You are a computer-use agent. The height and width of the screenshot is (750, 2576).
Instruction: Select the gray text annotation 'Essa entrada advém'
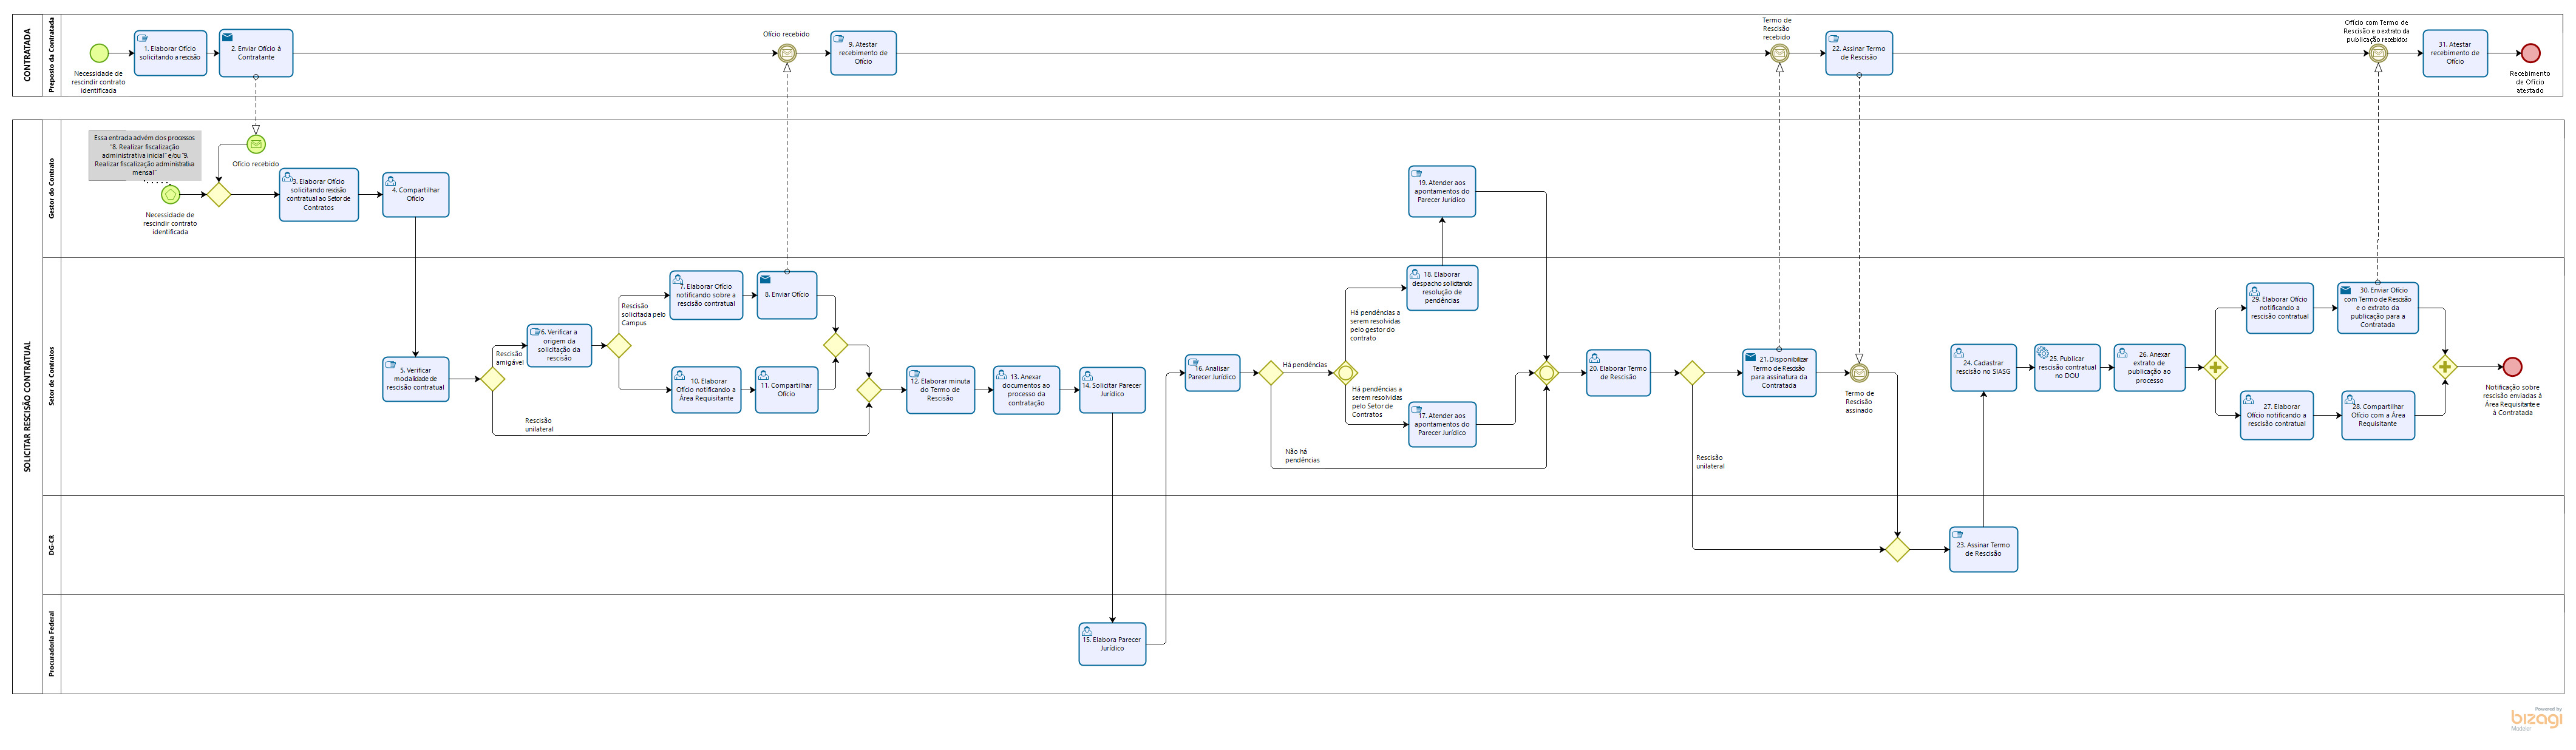(x=144, y=155)
